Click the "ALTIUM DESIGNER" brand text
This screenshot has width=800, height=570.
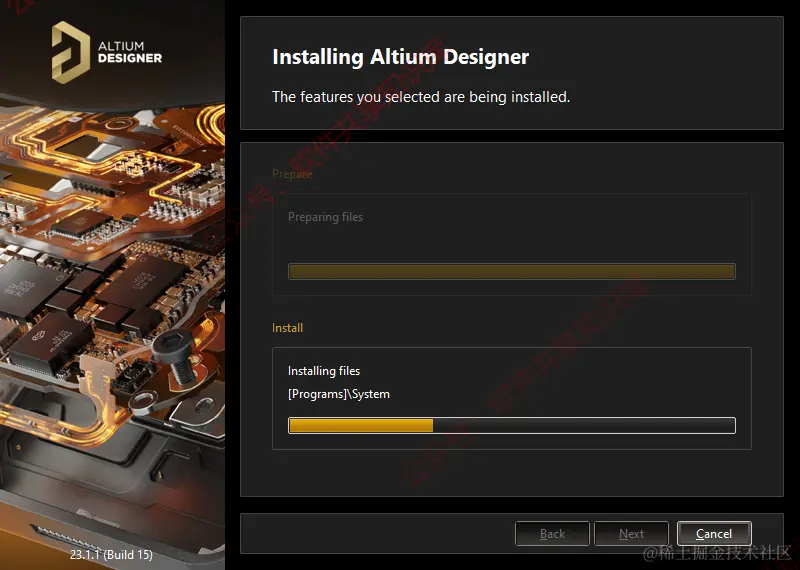tap(130, 52)
